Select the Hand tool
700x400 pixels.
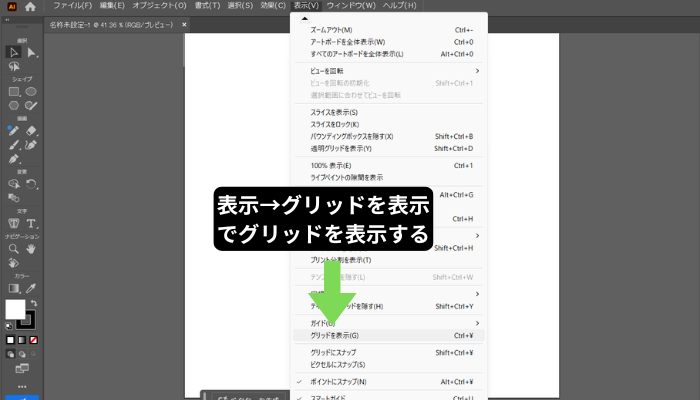31,249
